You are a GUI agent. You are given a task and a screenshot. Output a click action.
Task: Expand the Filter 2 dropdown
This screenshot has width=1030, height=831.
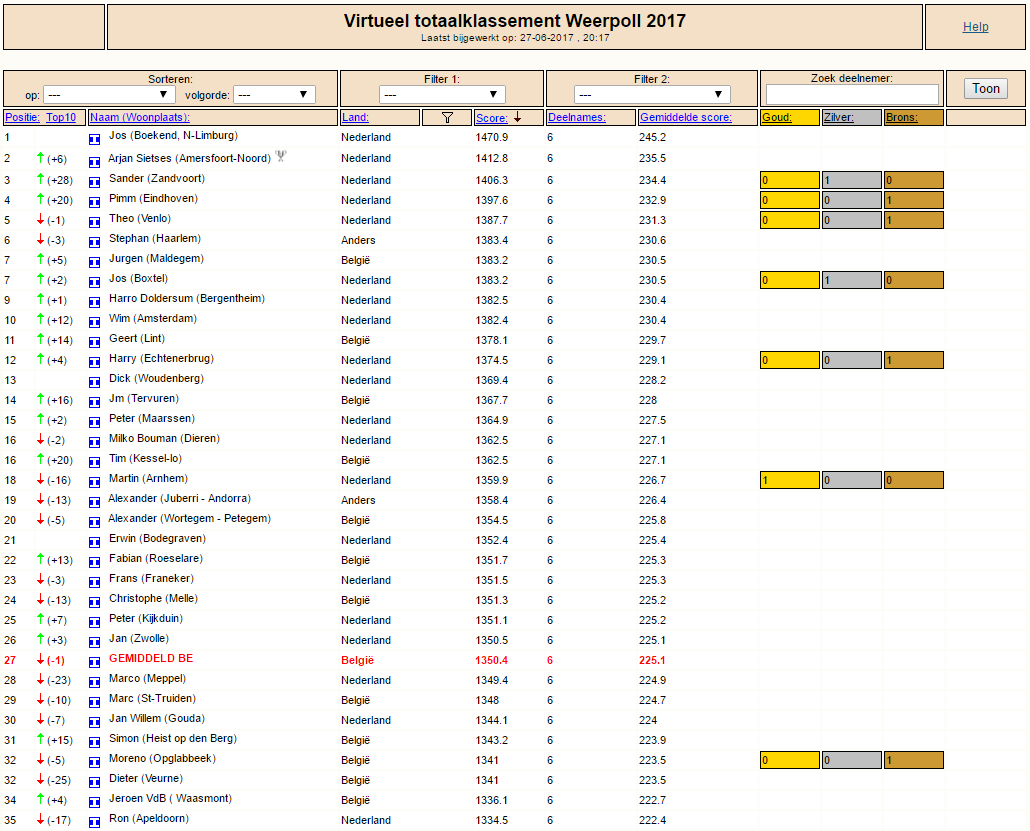coord(652,95)
